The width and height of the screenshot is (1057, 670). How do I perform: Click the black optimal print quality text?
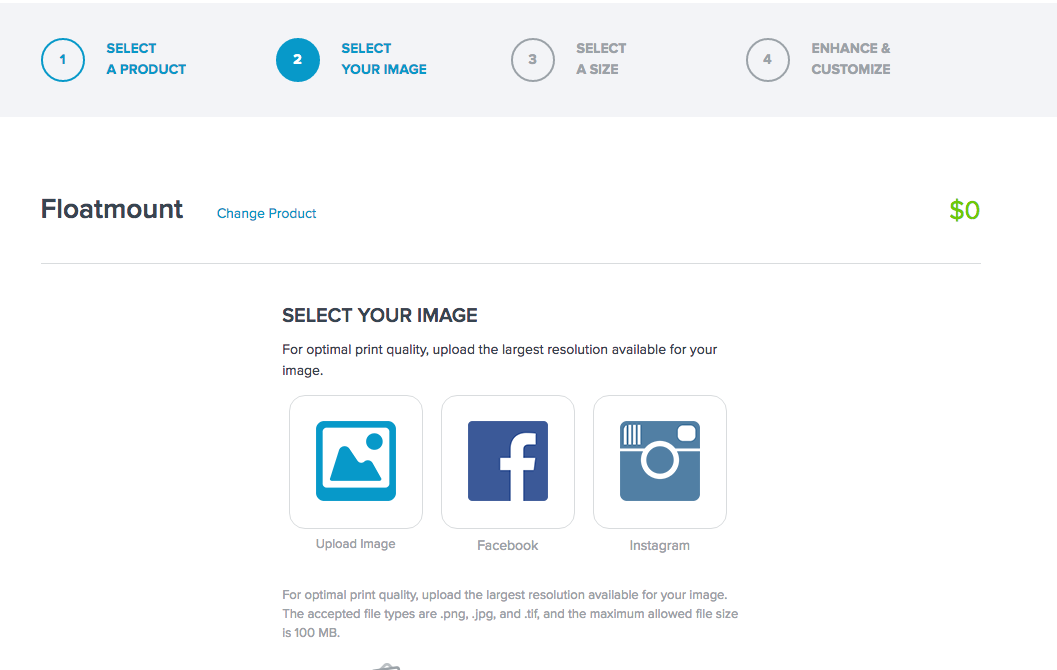pyautogui.click(x=500, y=359)
